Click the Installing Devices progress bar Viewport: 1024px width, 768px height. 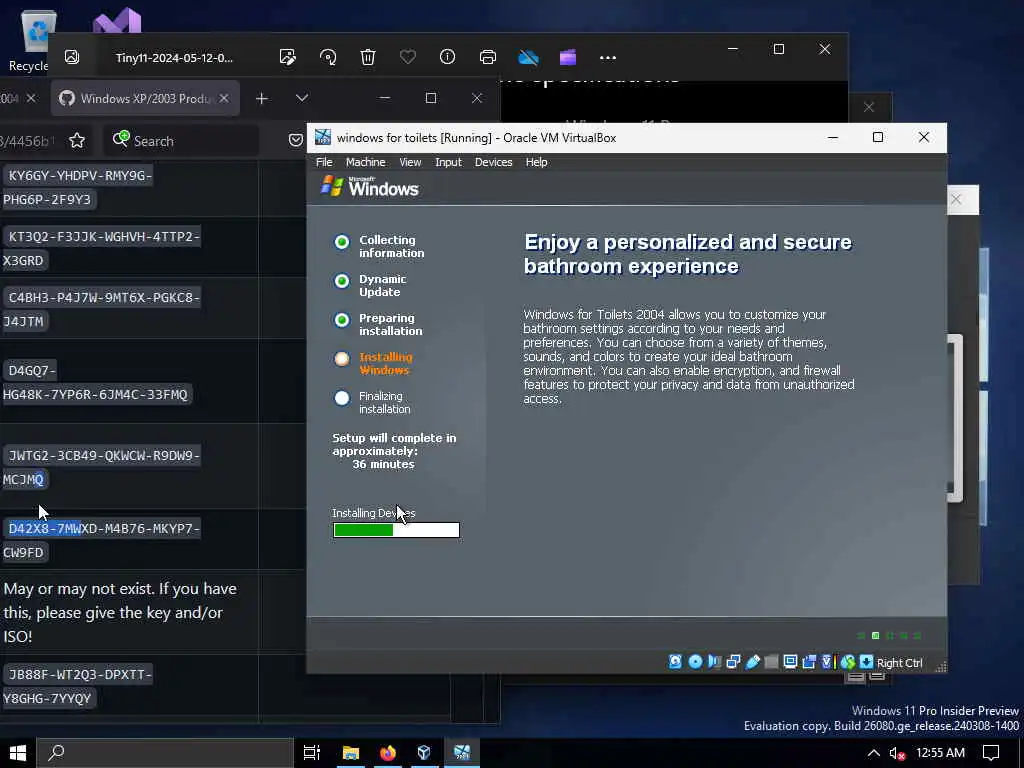coord(396,530)
